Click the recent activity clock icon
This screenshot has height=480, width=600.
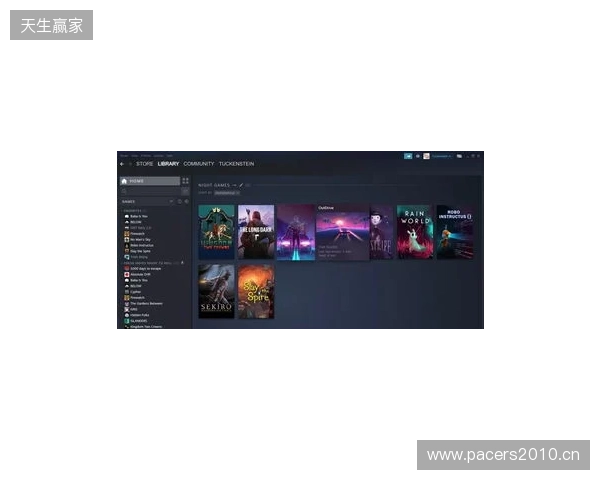[179, 201]
